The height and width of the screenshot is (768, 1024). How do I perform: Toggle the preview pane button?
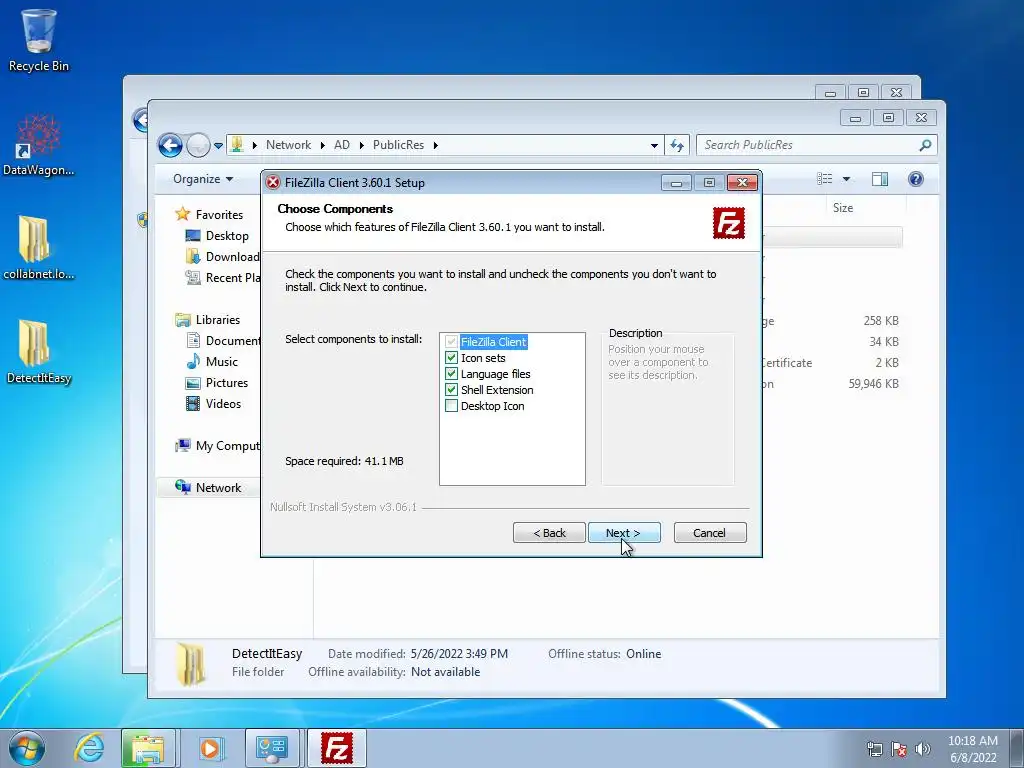point(880,179)
